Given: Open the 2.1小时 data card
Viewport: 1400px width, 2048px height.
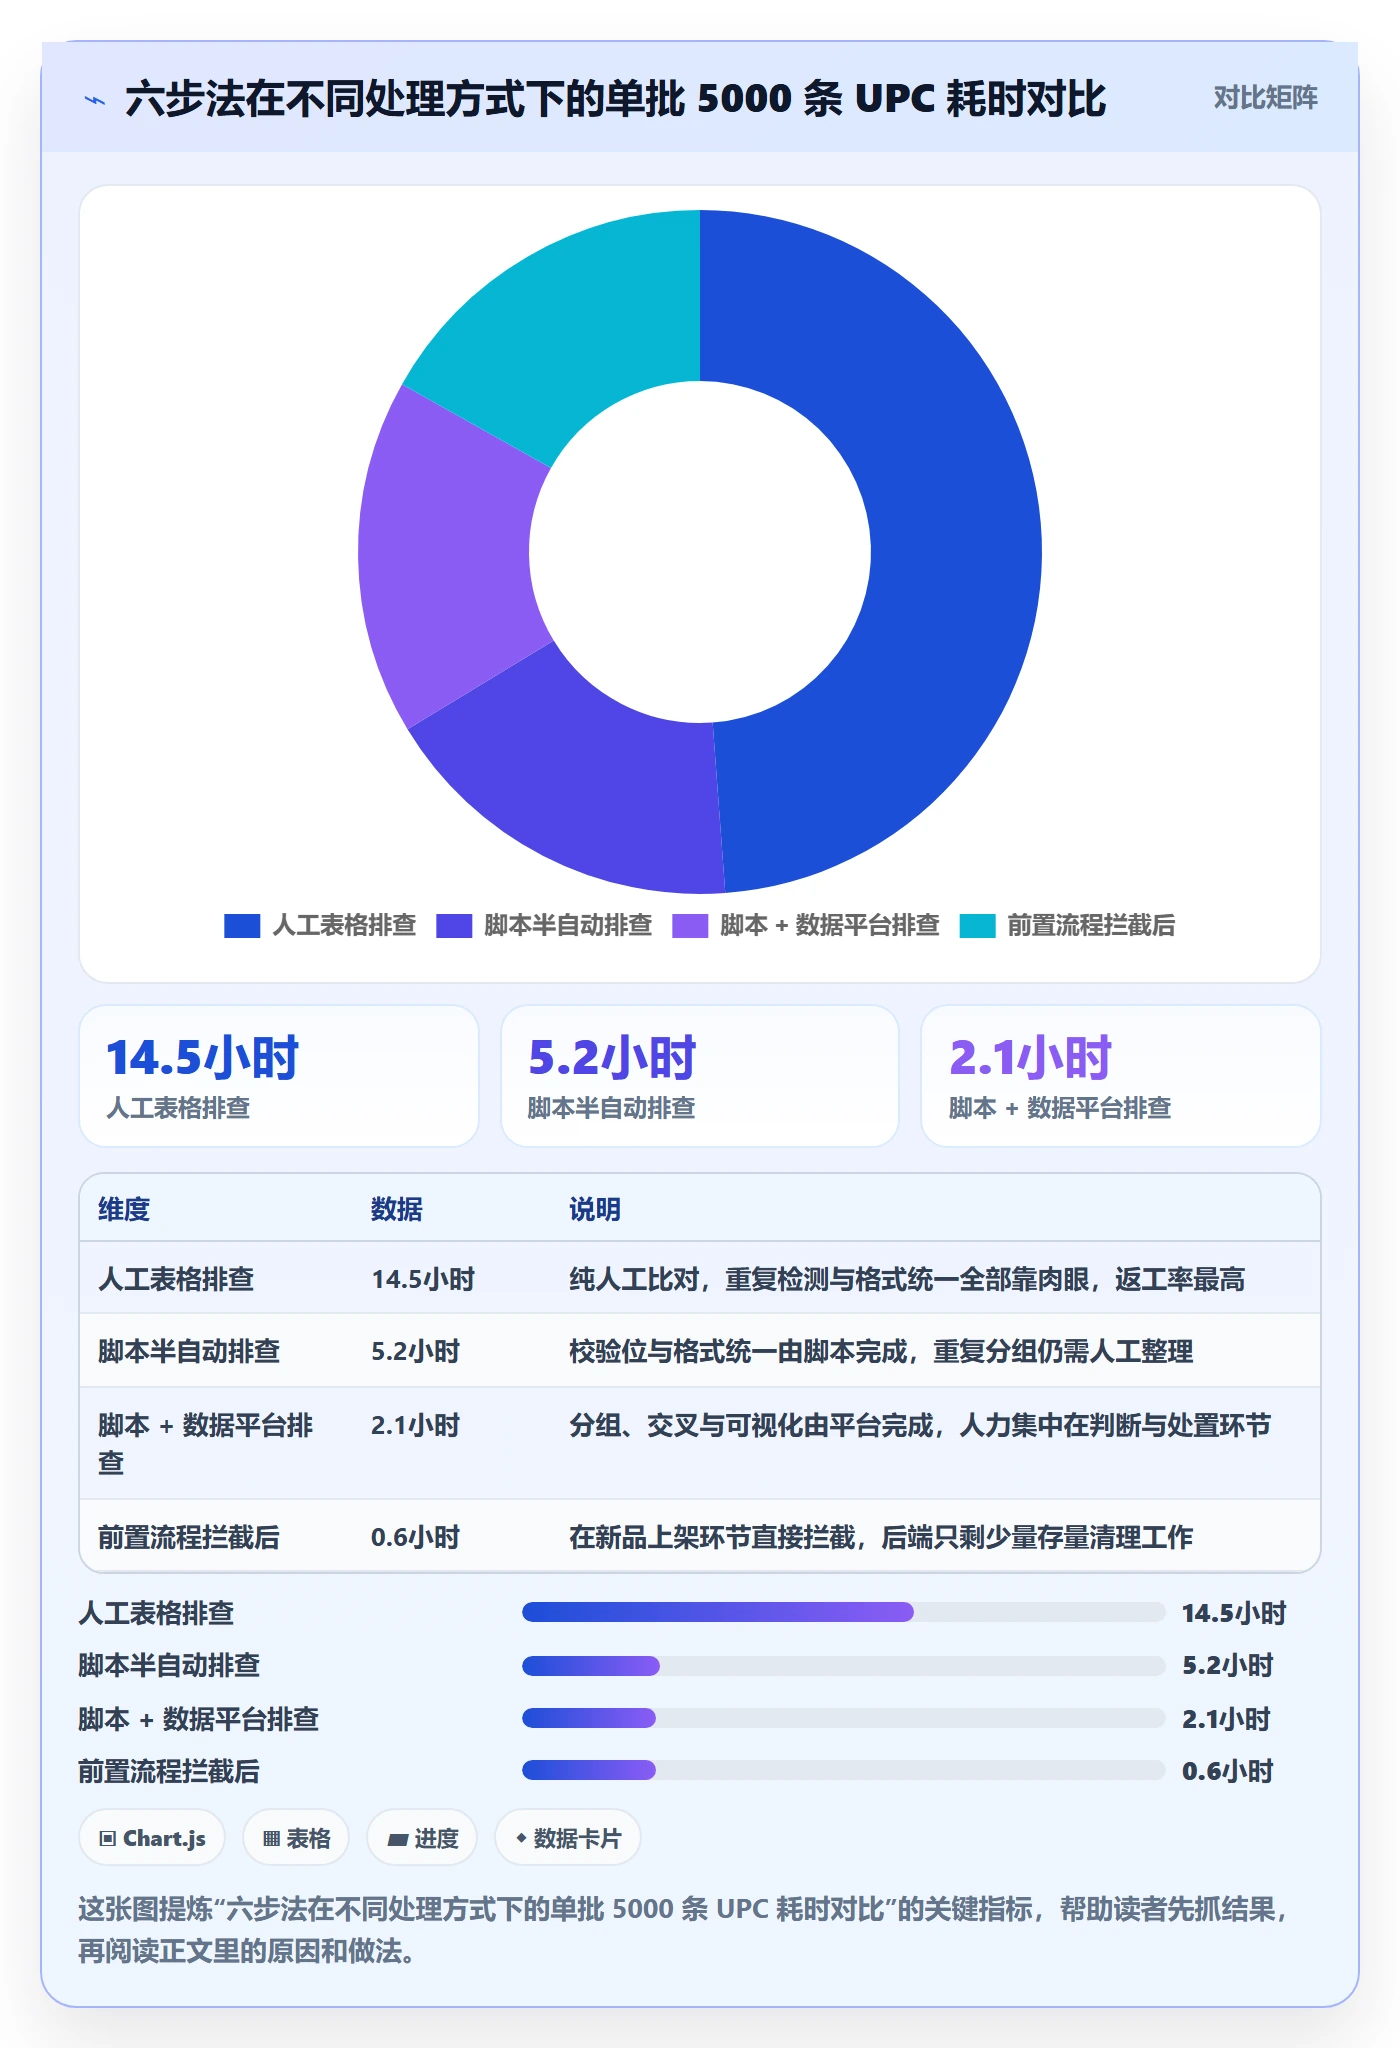Looking at the screenshot, I should point(1121,1076).
